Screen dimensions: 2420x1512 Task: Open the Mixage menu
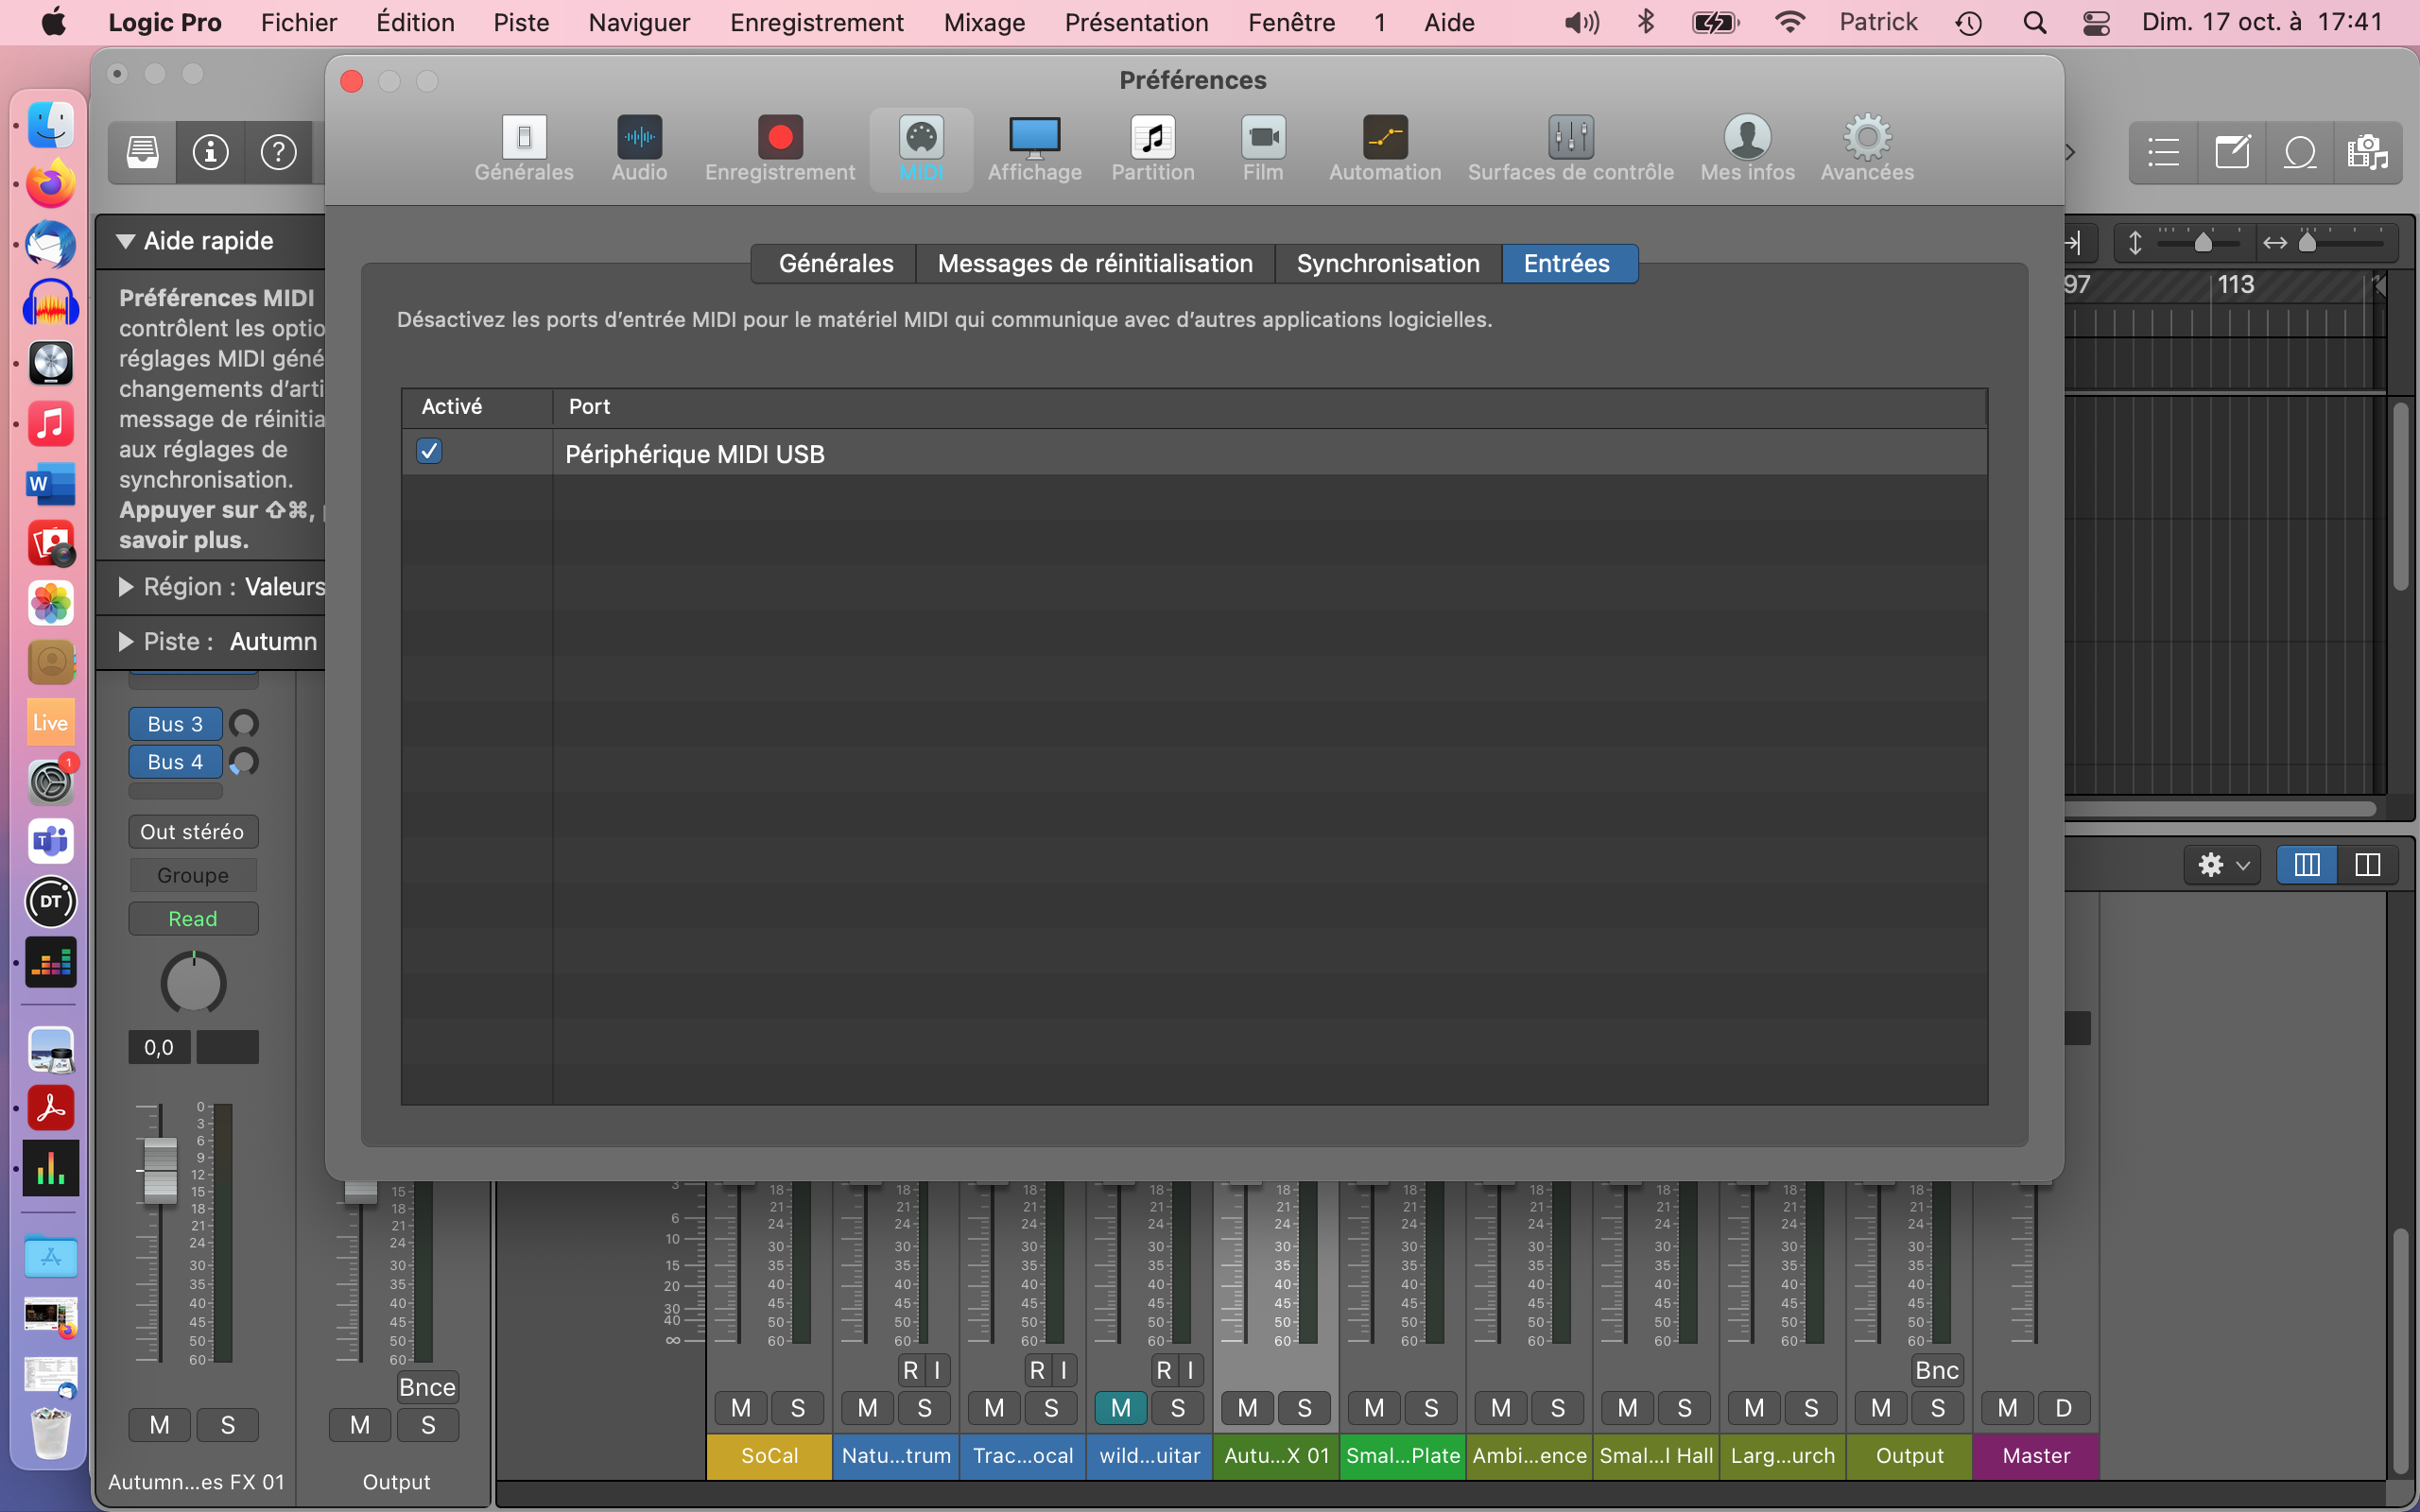[984, 22]
